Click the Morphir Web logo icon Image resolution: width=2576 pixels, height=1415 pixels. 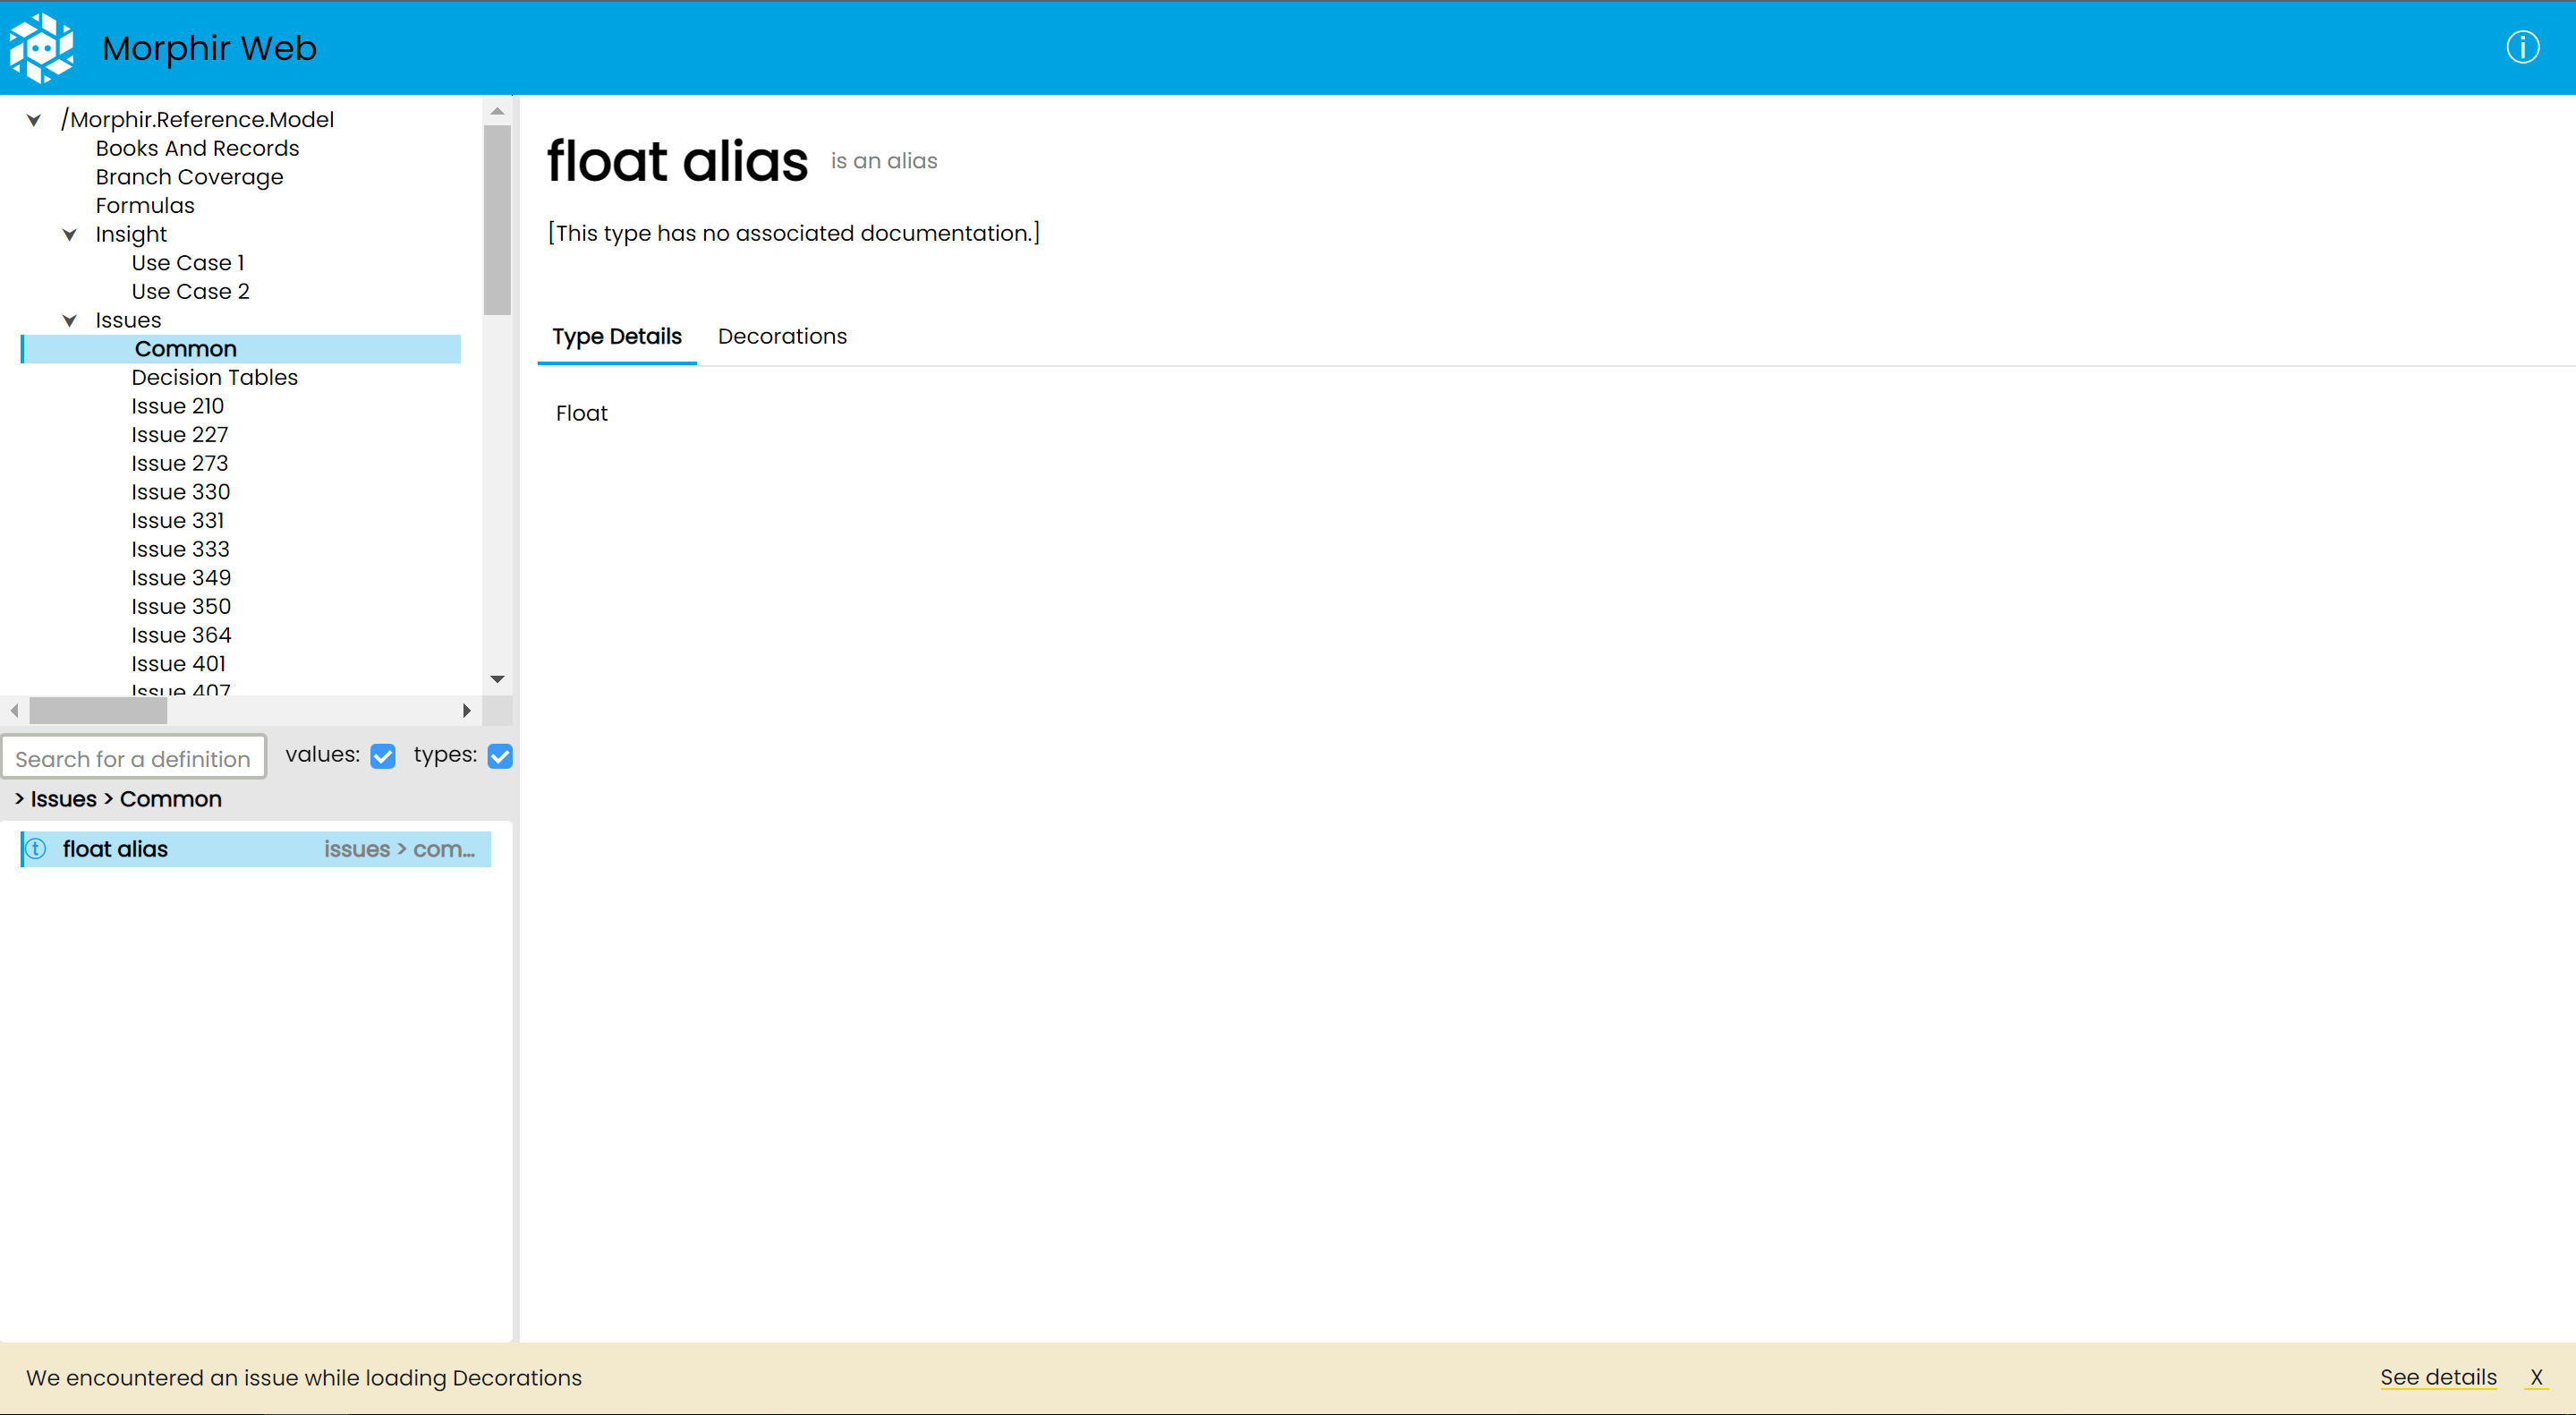coord(41,47)
